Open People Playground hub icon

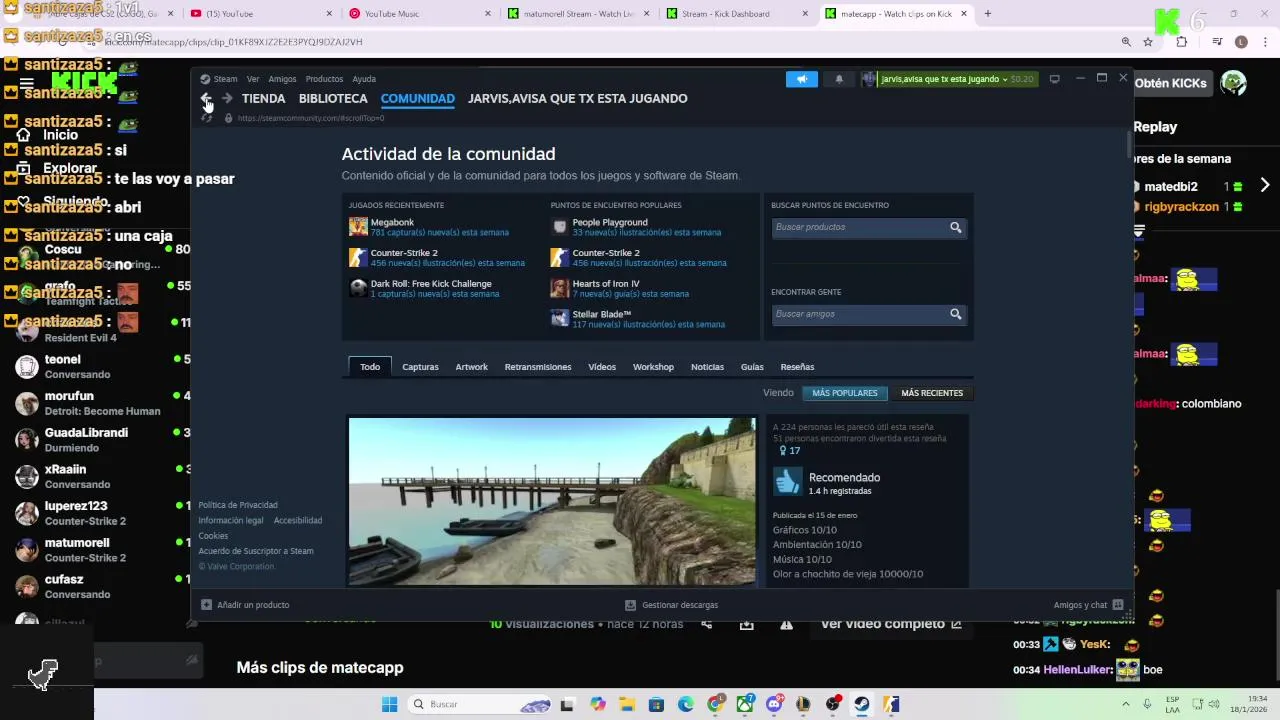[560, 227]
